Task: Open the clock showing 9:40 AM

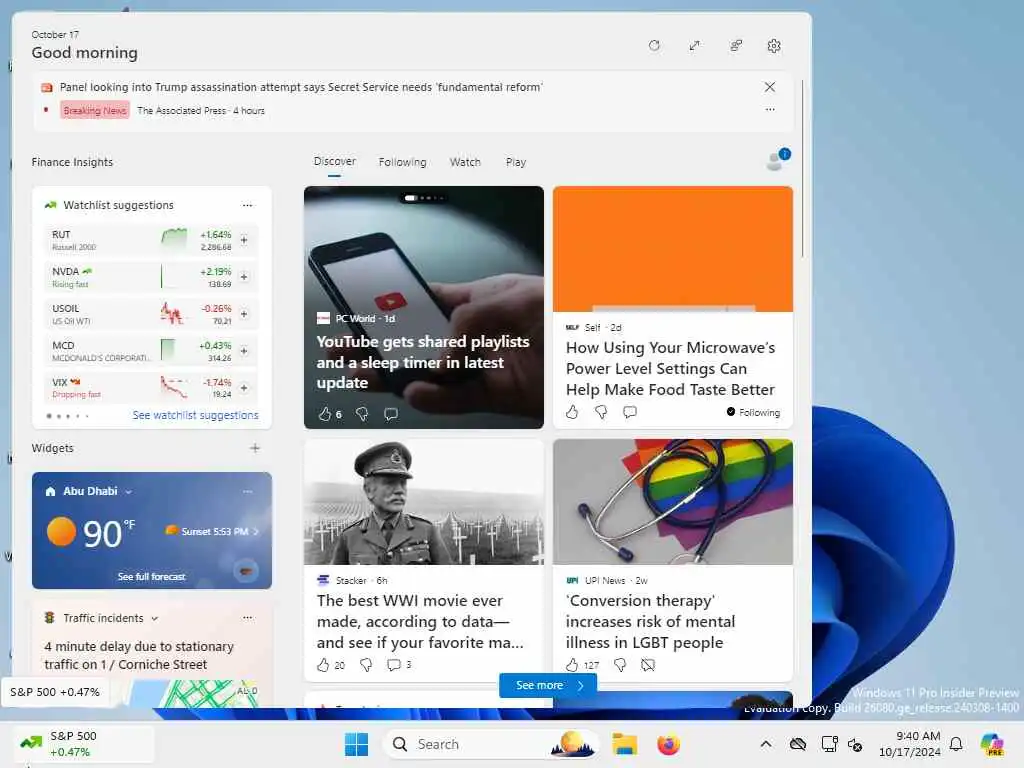Action: coord(909,744)
